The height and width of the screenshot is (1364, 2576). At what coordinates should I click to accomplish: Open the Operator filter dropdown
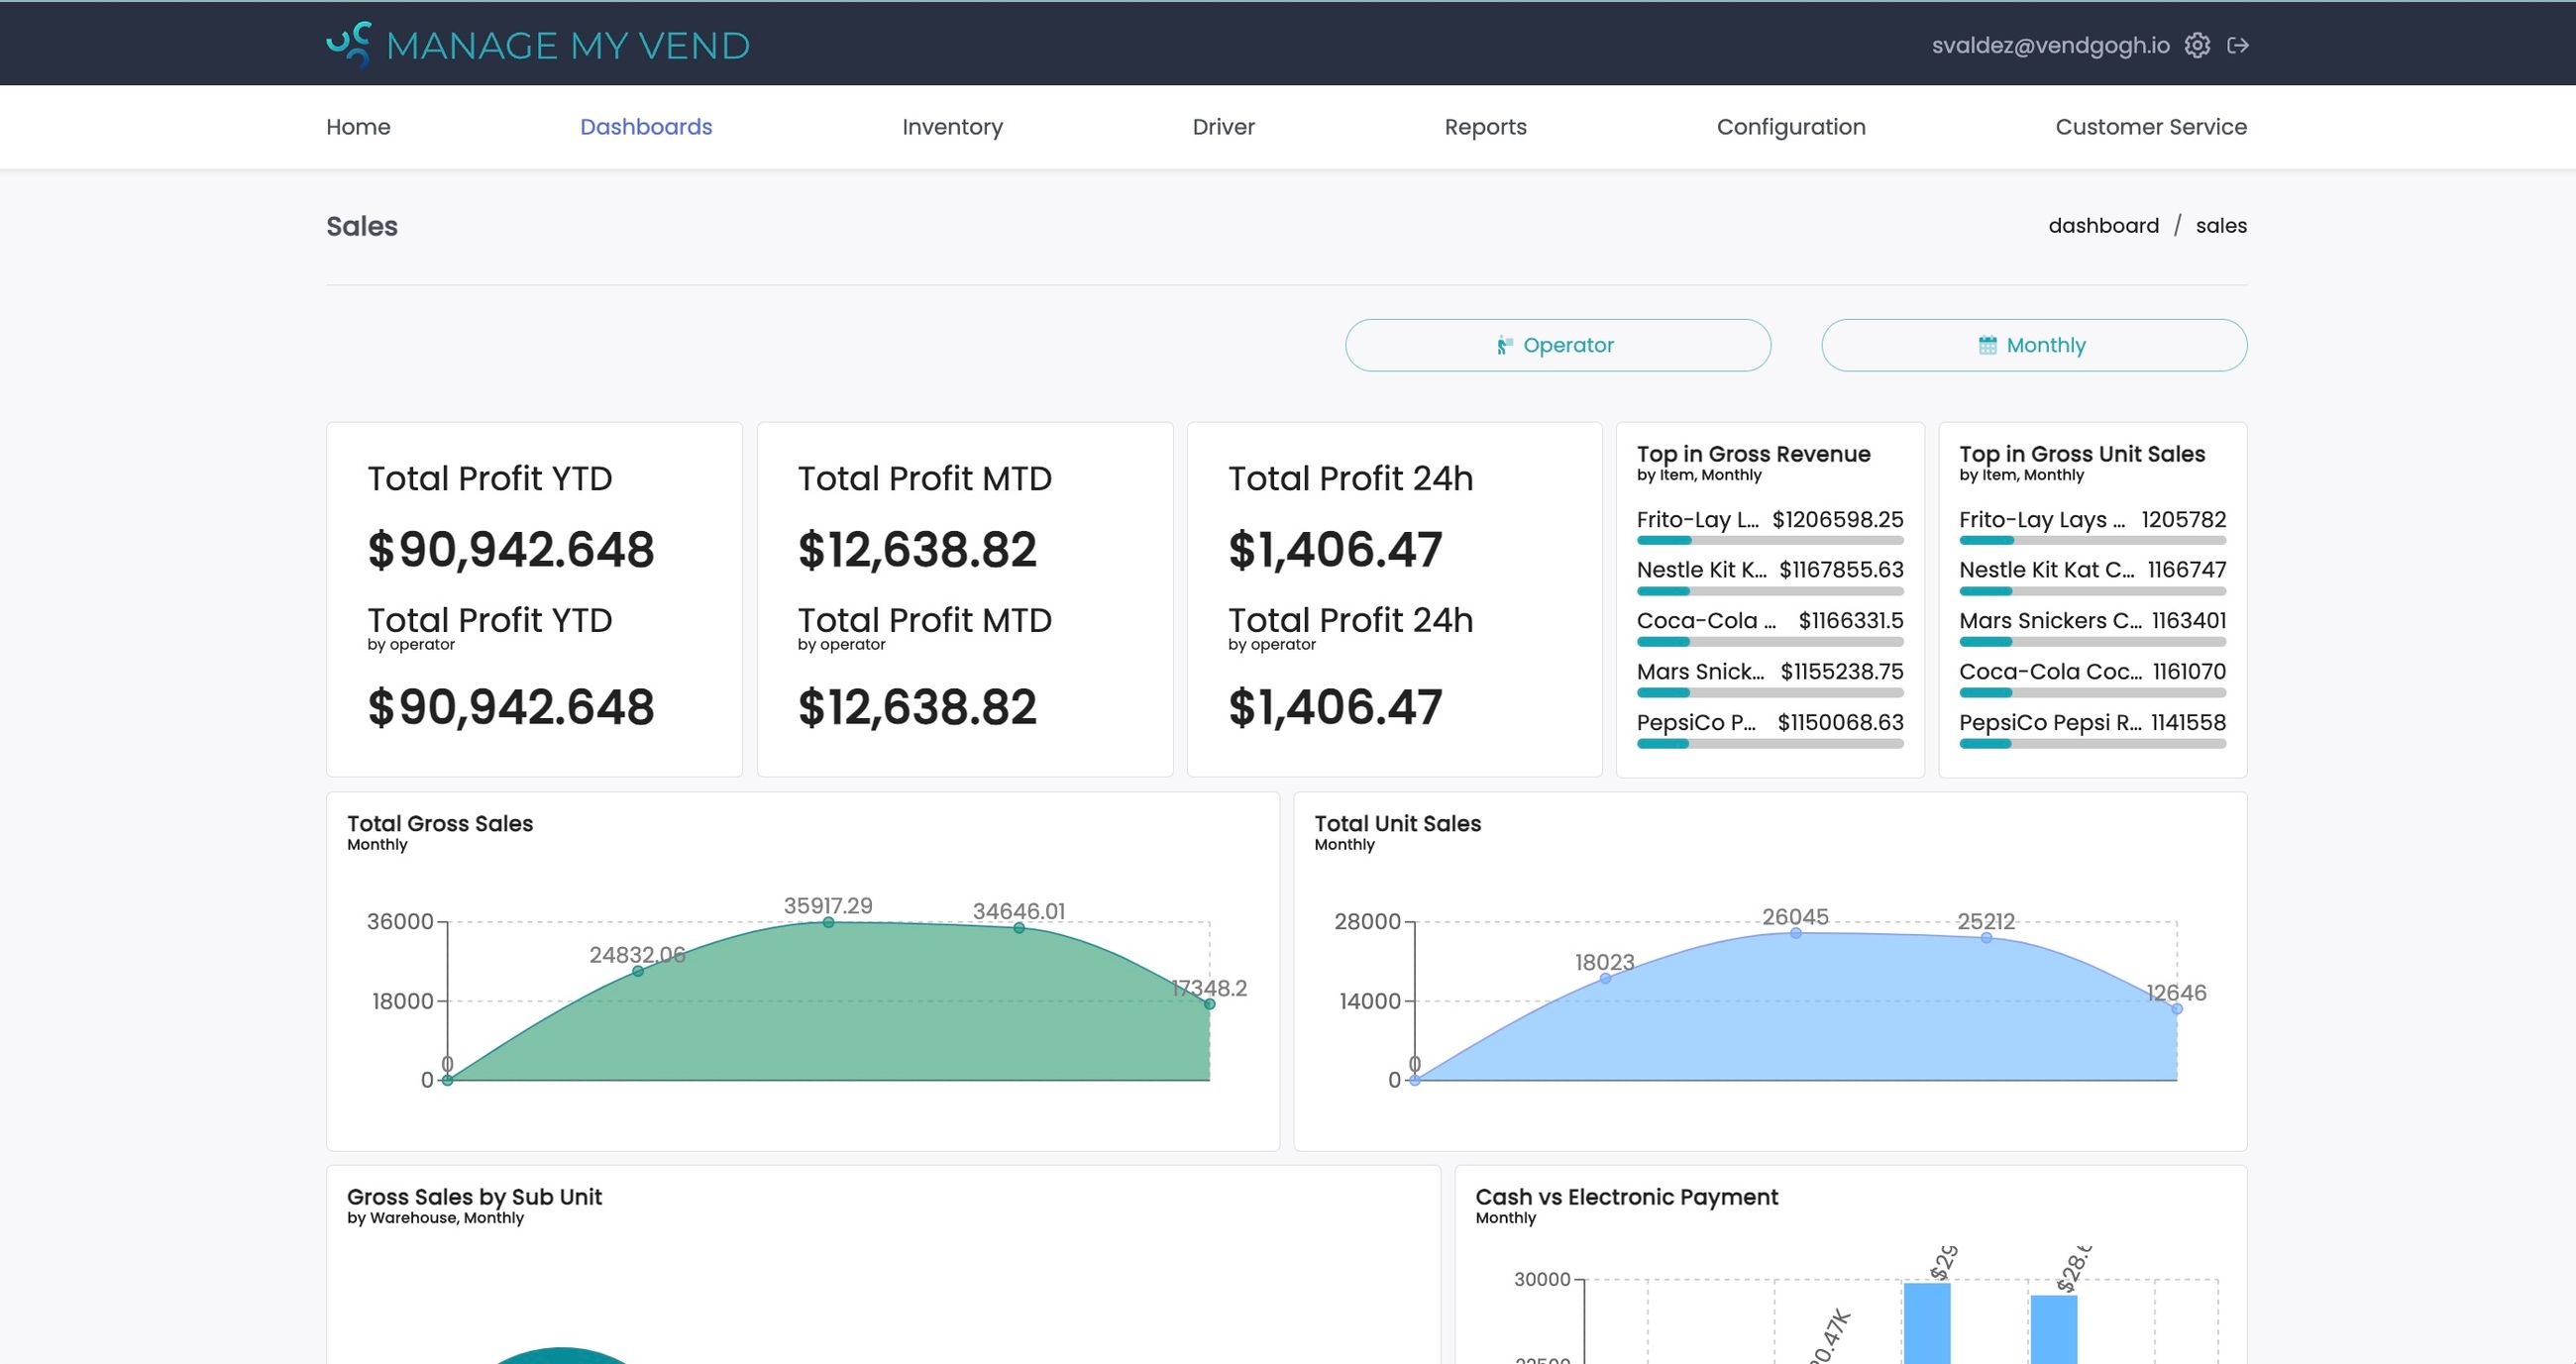(x=1557, y=344)
